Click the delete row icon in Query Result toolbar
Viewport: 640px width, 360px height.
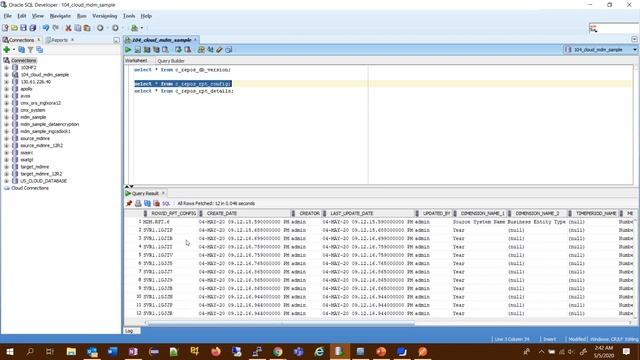click(156, 203)
